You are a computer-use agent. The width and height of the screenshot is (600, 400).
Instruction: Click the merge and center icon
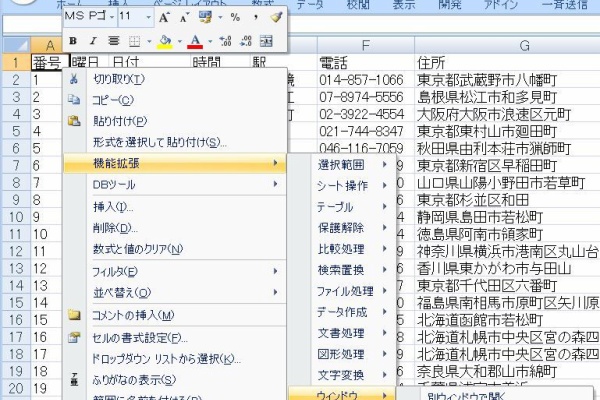(x=266, y=41)
